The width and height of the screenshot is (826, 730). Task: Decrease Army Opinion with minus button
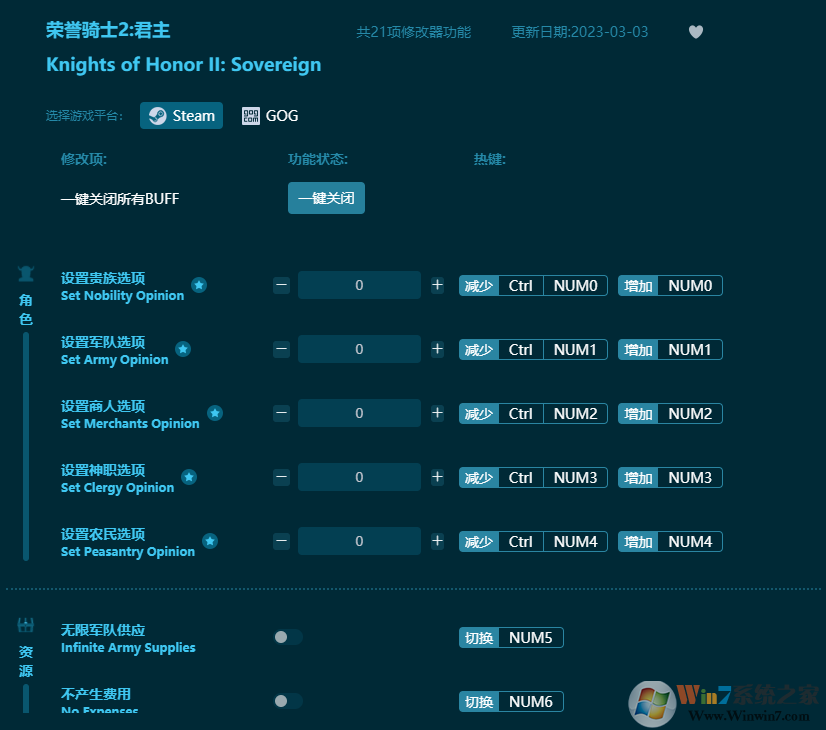(281, 349)
